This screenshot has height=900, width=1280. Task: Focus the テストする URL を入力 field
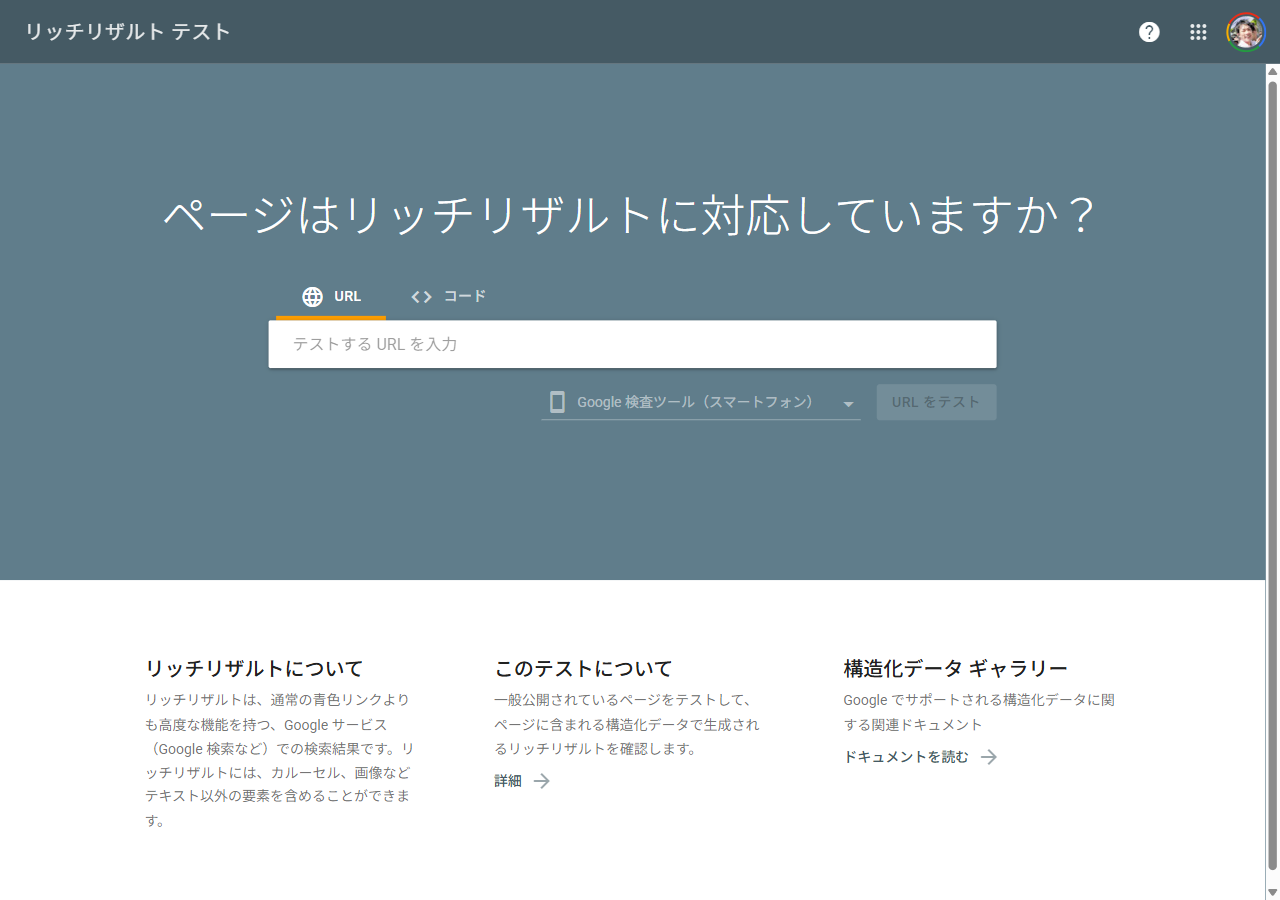632,344
